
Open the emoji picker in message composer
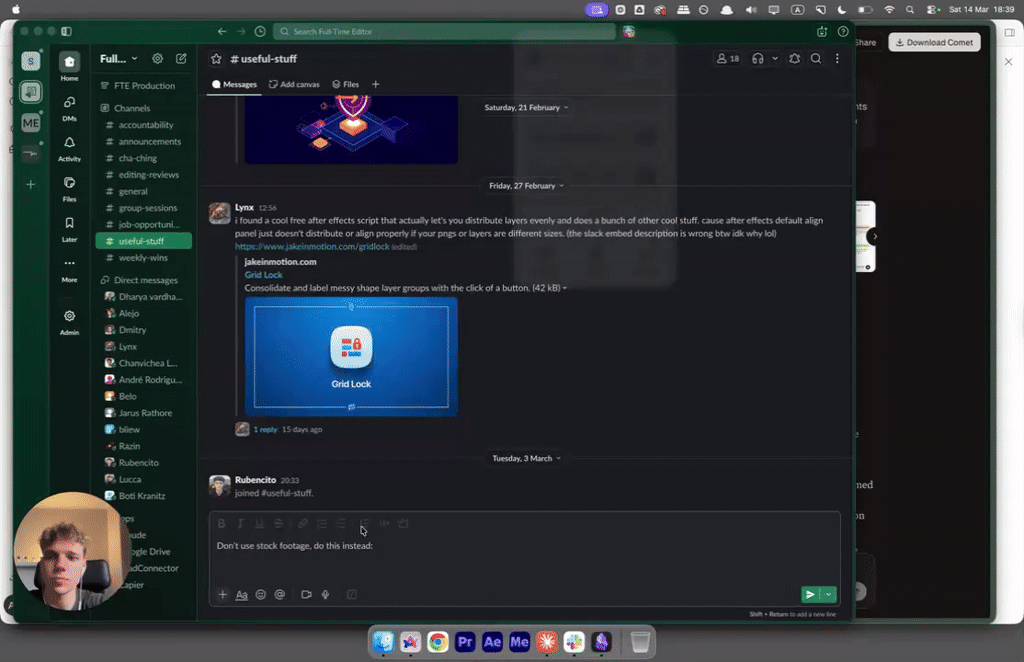click(260, 594)
